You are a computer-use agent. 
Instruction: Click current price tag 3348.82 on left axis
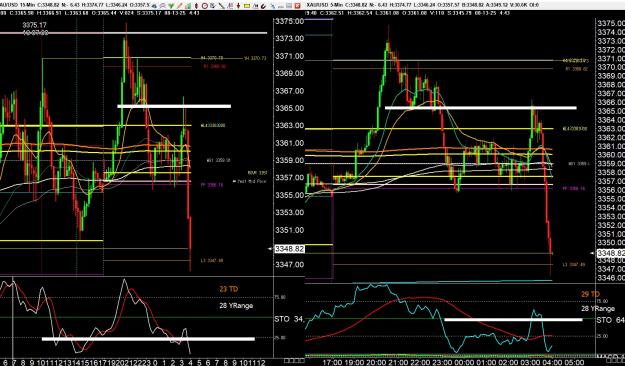tap(289, 249)
